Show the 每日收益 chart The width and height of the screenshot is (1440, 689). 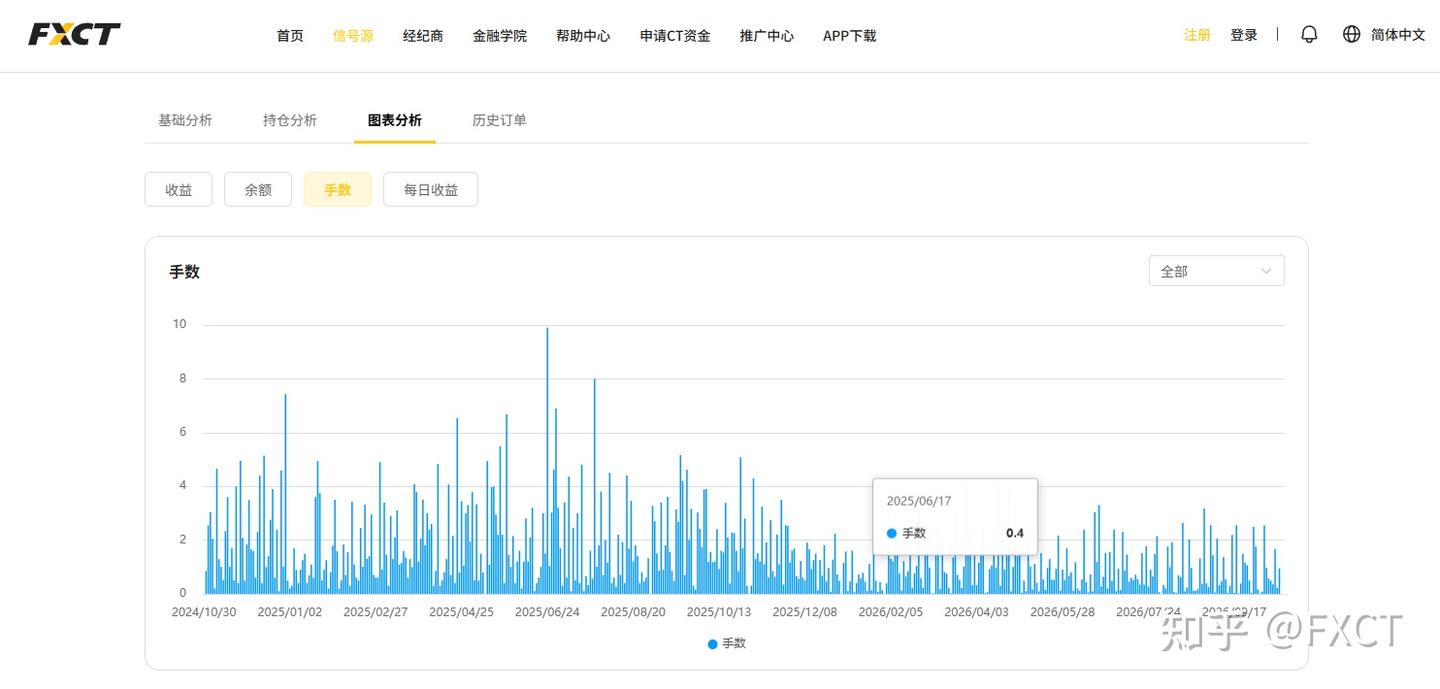pyautogui.click(x=431, y=189)
